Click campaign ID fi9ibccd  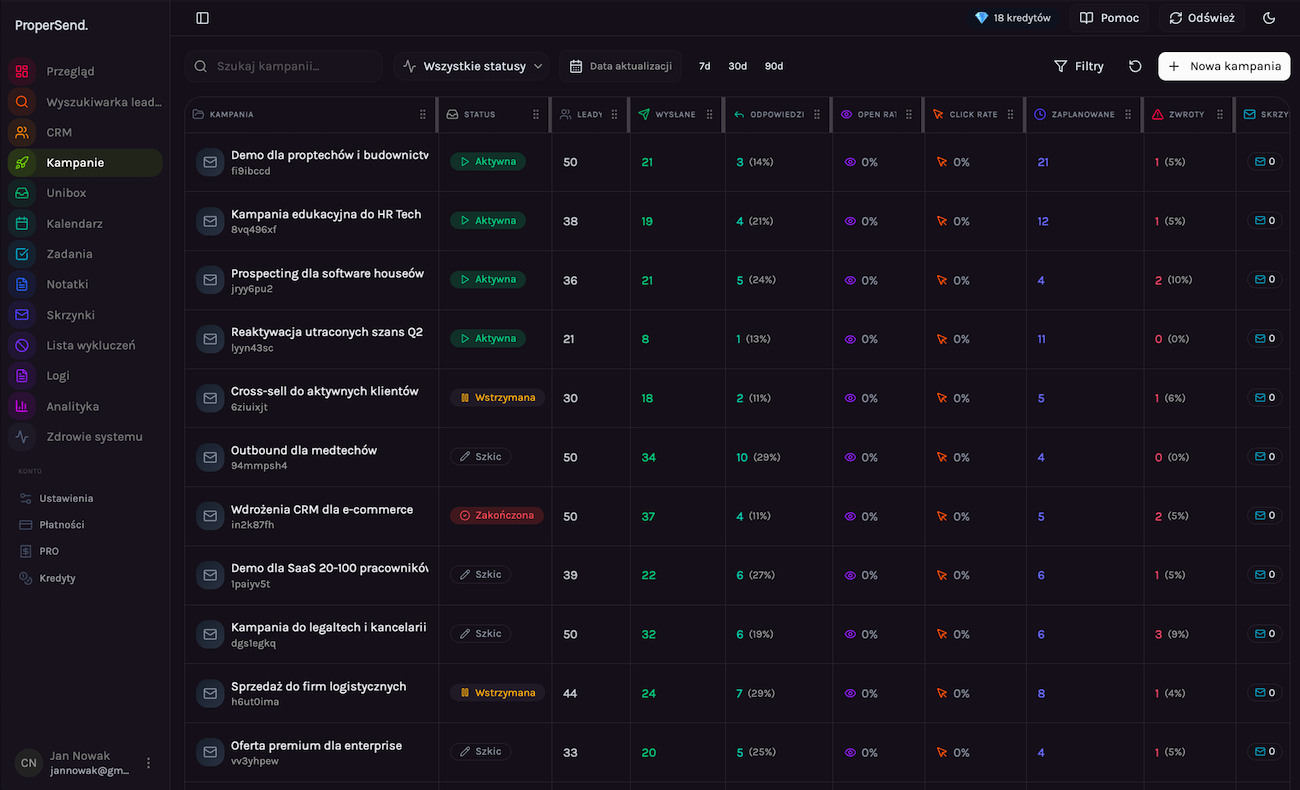[251, 171]
